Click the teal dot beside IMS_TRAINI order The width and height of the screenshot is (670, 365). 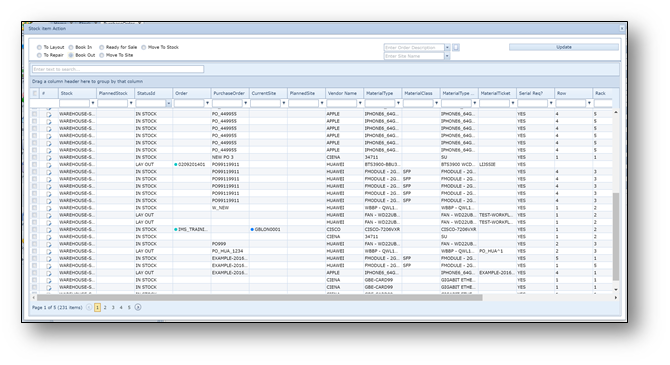[x=176, y=230]
